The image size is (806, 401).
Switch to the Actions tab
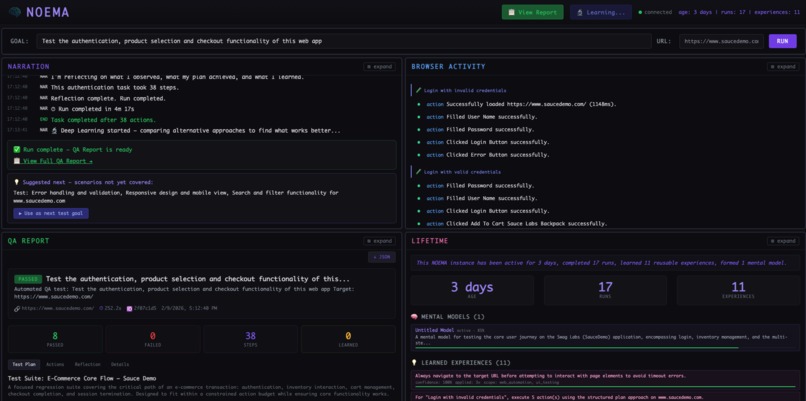tap(55, 364)
